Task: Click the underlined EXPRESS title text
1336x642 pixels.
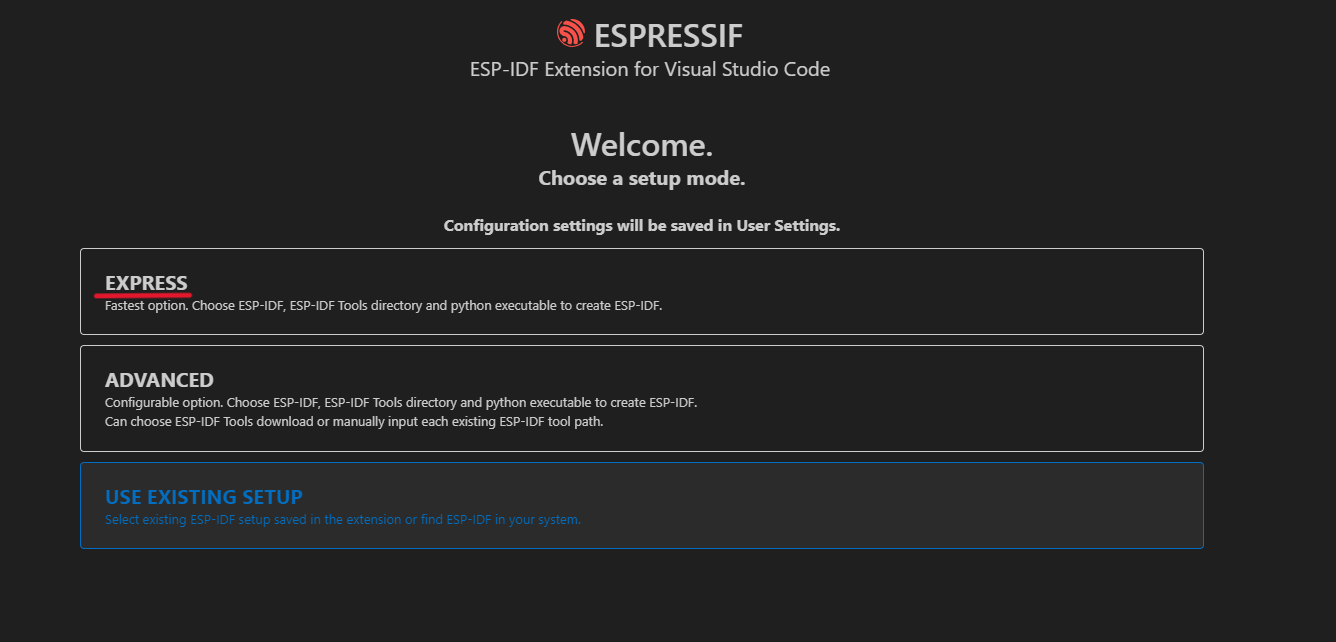Action: [146, 283]
